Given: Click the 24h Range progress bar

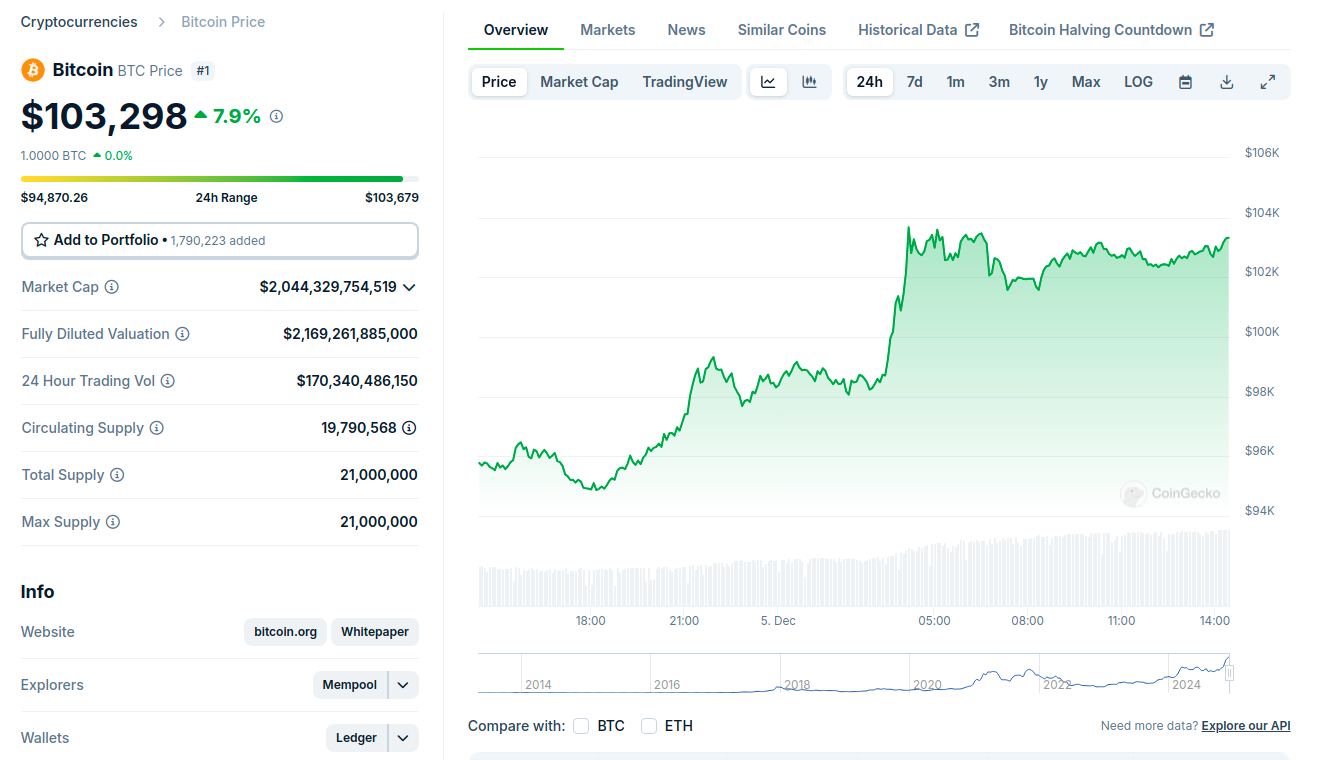Looking at the screenshot, I should pos(220,179).
